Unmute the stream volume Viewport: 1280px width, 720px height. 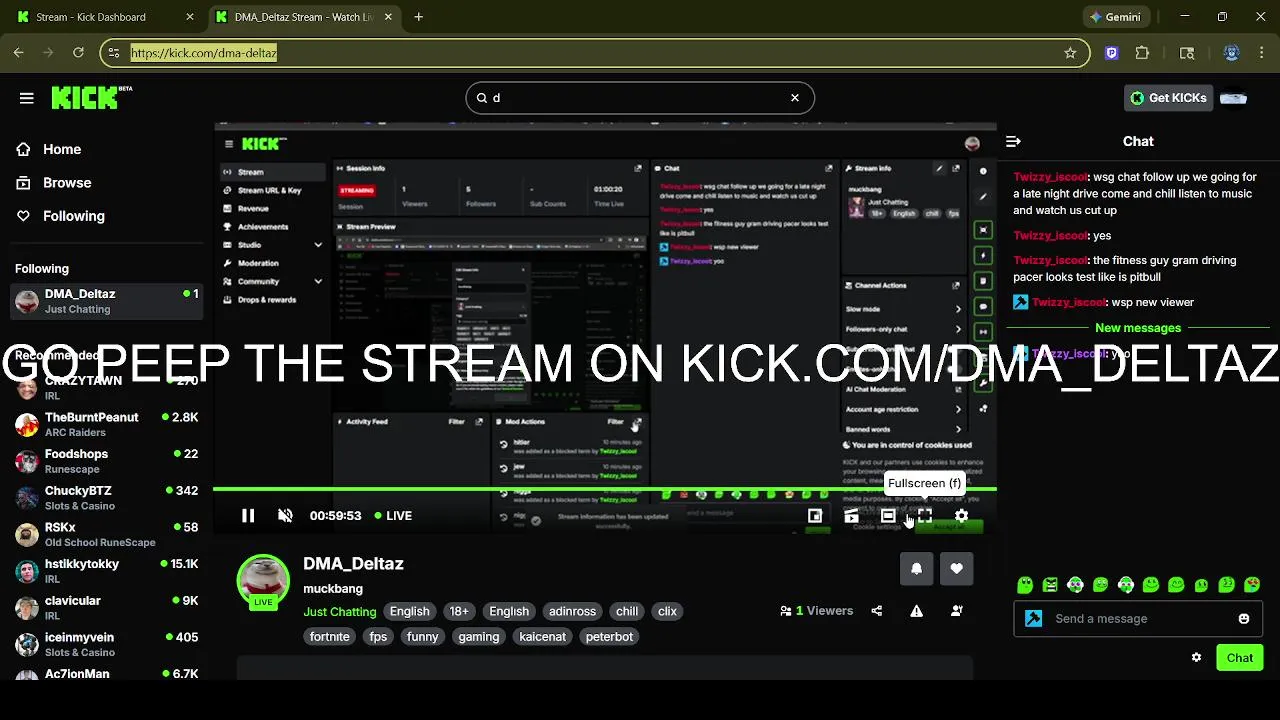tap(285, 516)
